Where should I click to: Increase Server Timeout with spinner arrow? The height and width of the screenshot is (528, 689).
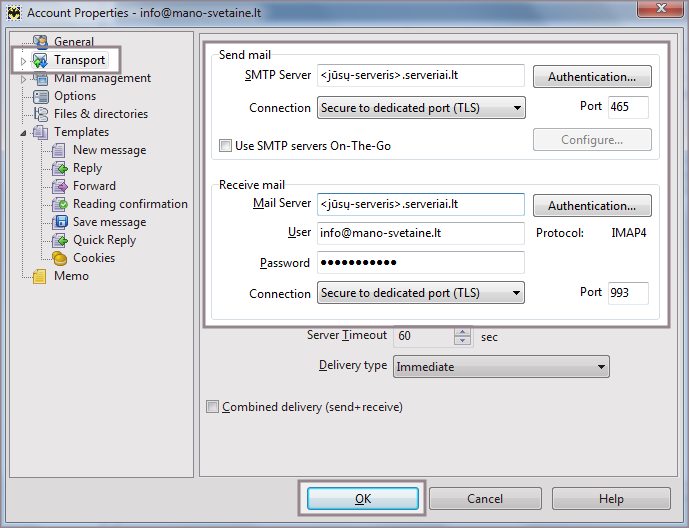coord(462,332)
